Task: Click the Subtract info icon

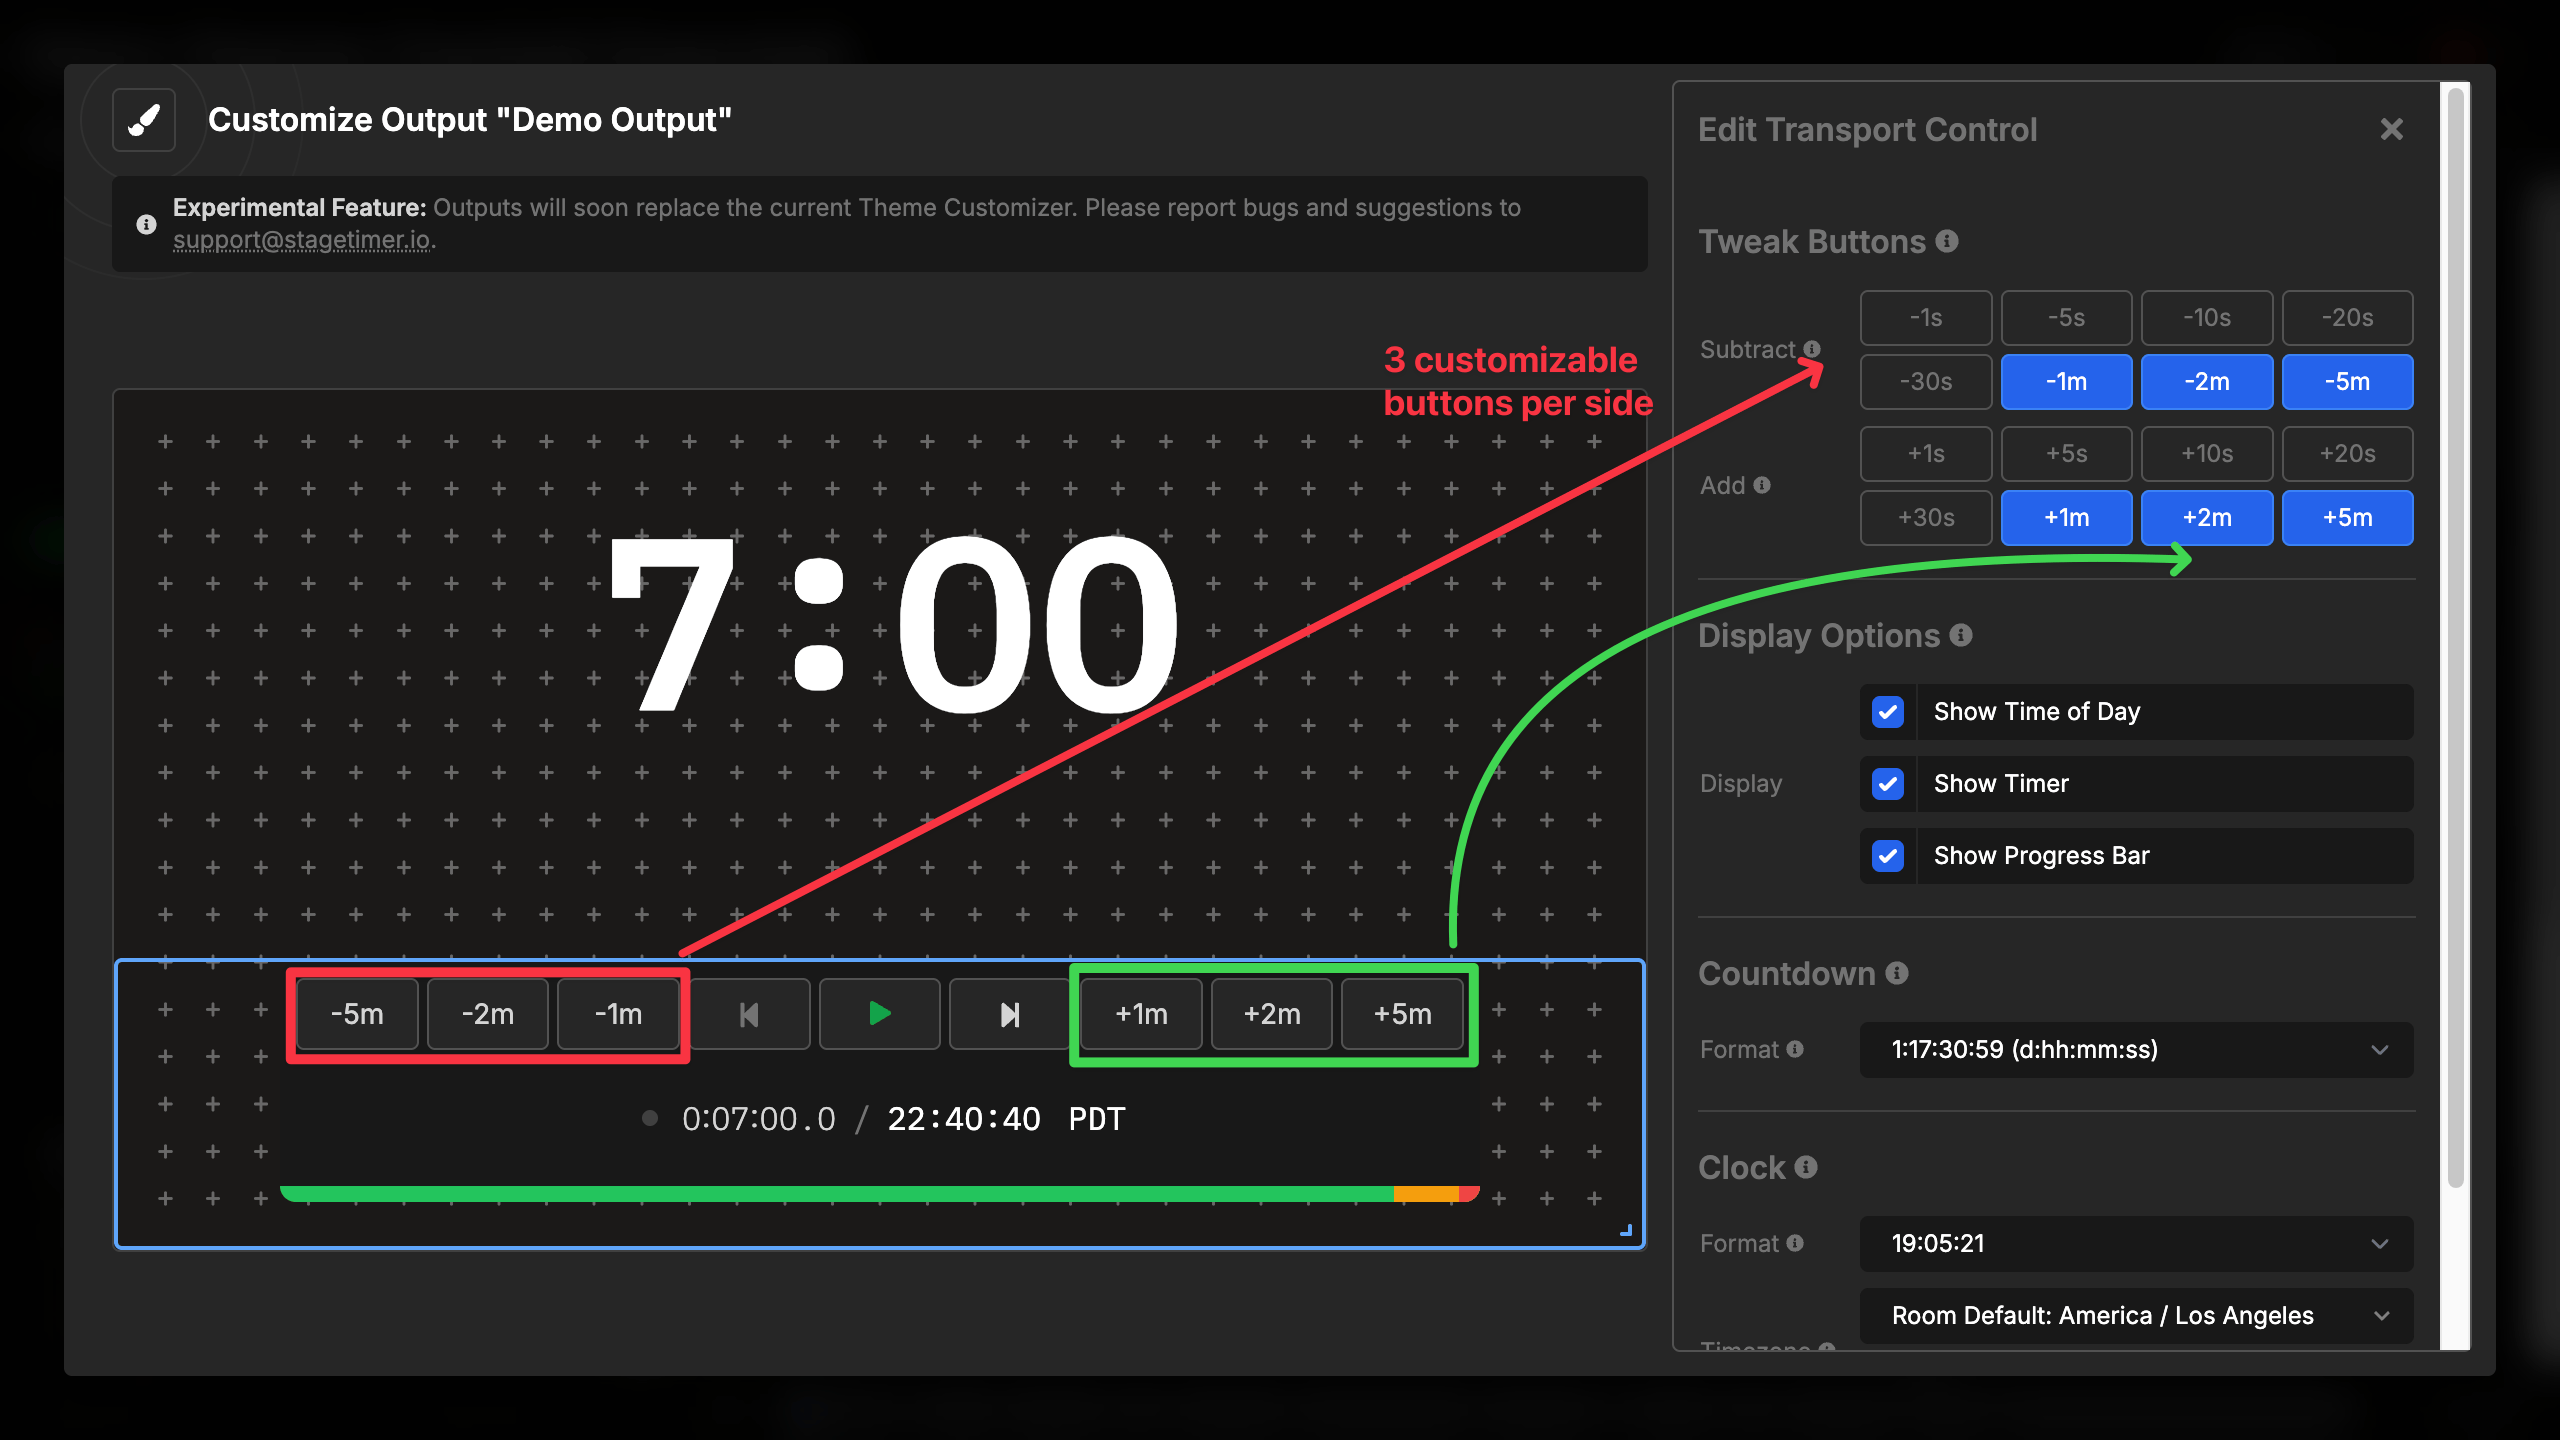Action: [1814, 350]
